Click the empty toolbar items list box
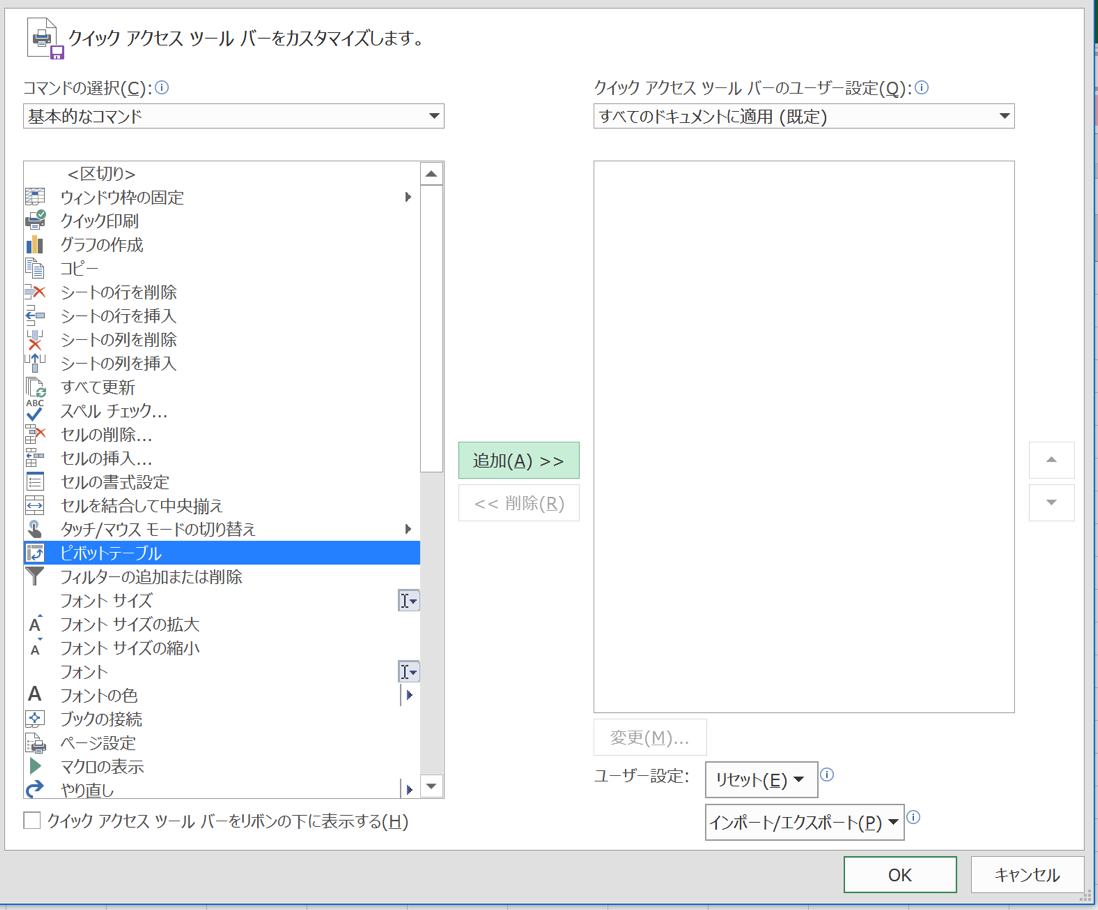 pos(804,437)
